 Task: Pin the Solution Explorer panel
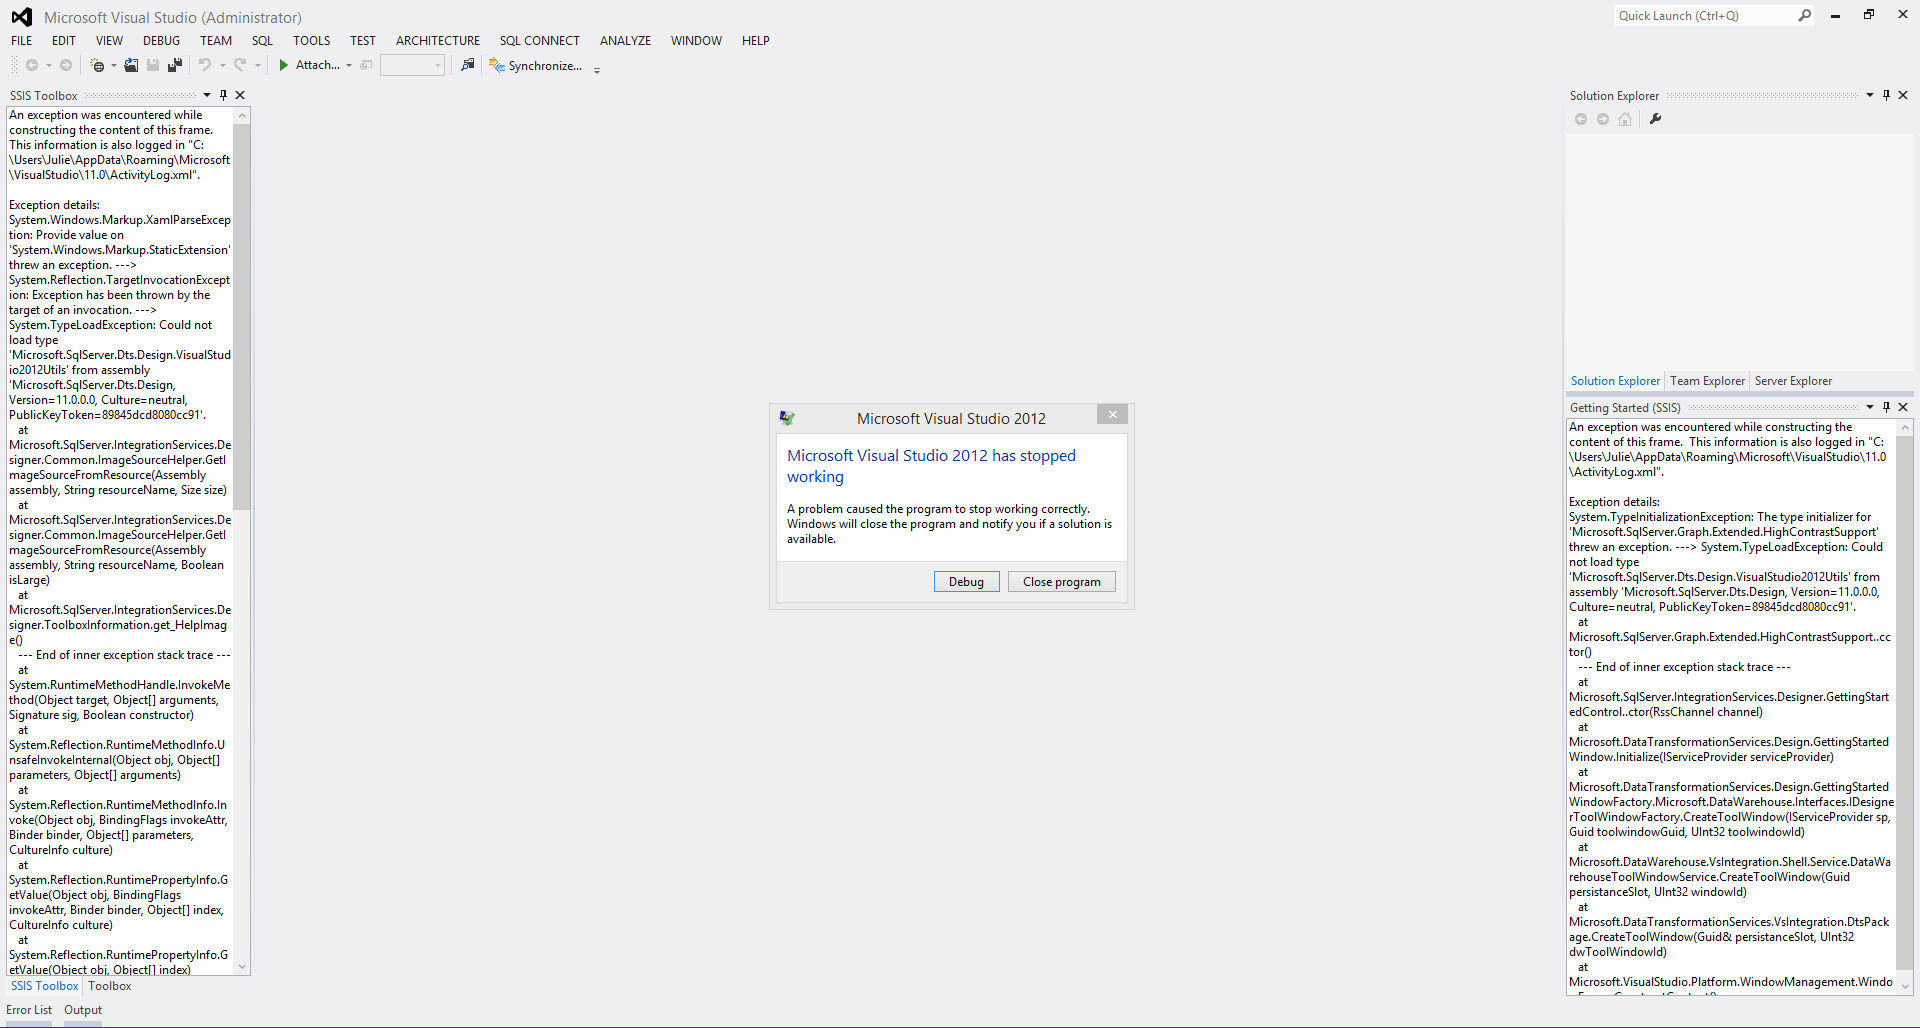click(1887, 95)
